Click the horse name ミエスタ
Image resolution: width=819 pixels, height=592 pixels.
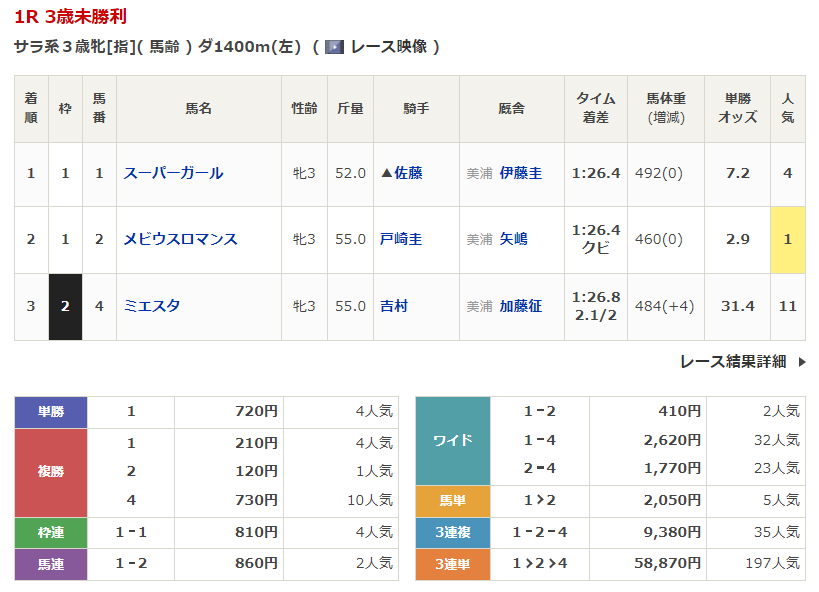(152, 306)
